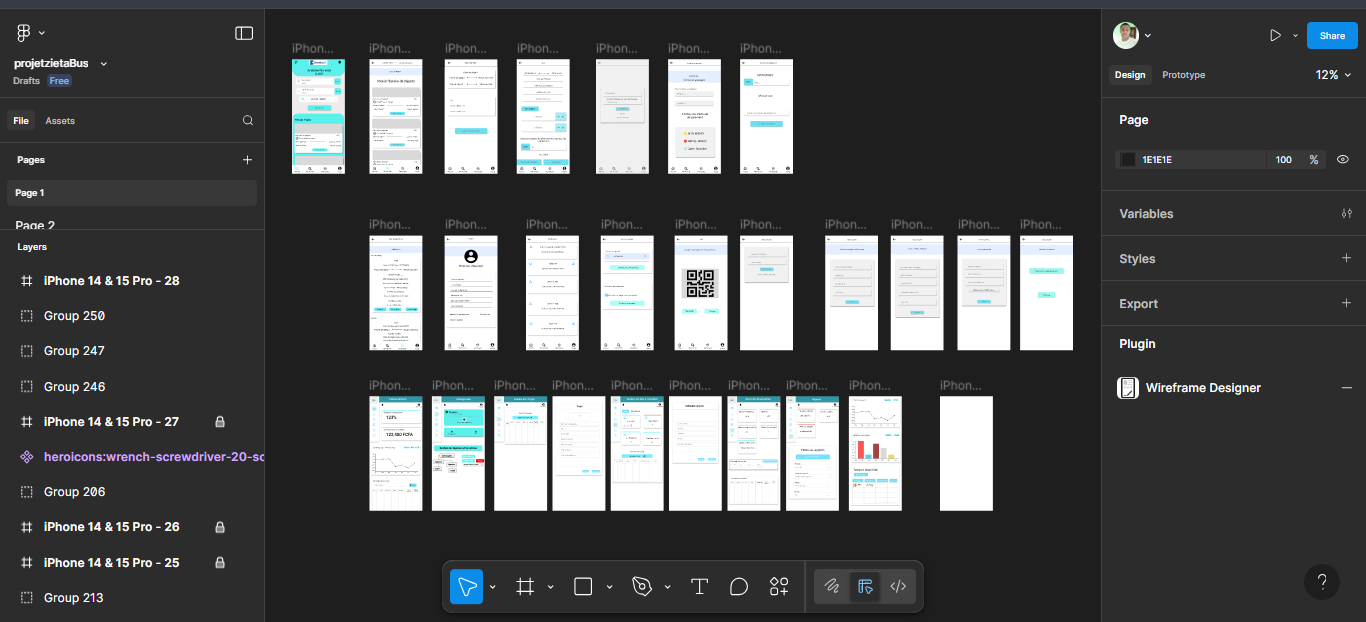Start presentation with the play icon
This screenshot has width=1366, height=622.
tap(1277, 35)
